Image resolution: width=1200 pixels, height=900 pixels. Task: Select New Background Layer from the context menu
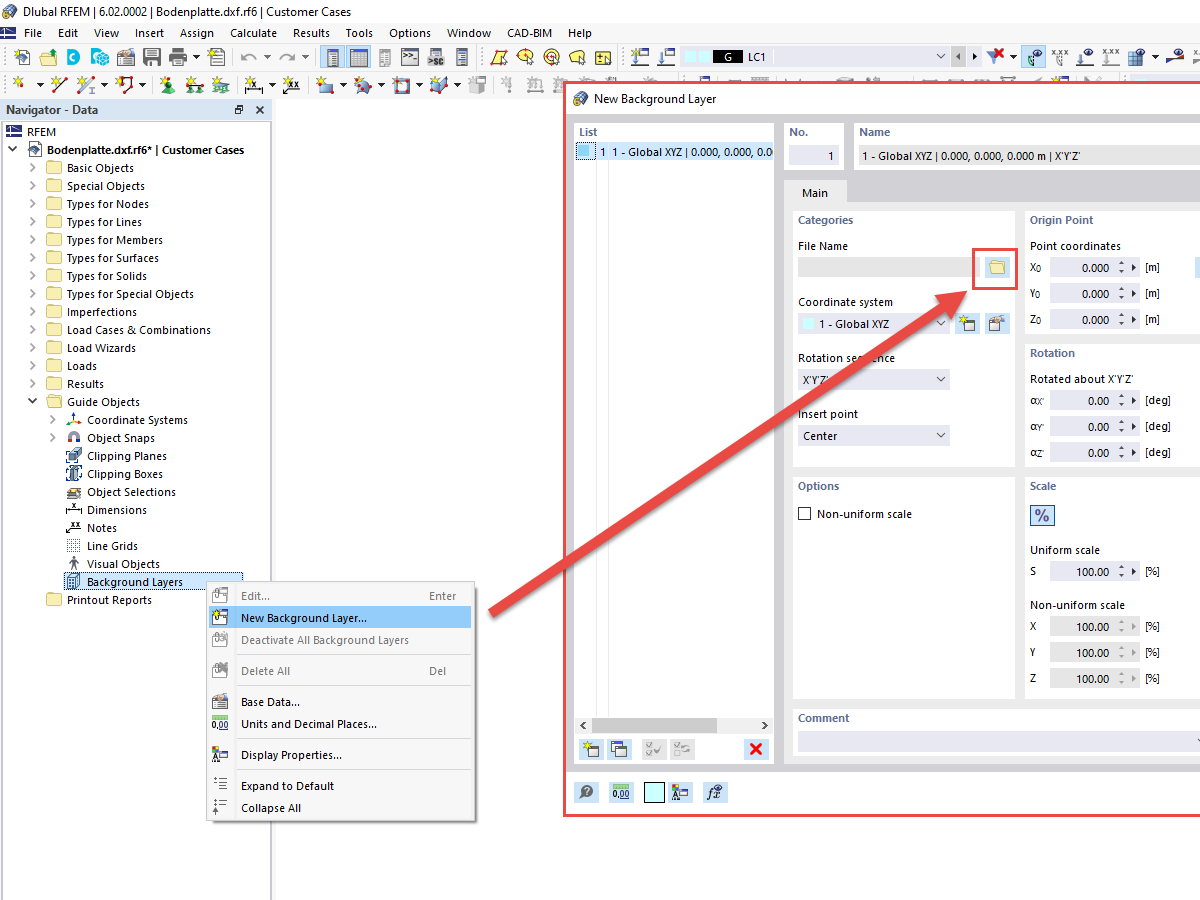tap(305, 617)
